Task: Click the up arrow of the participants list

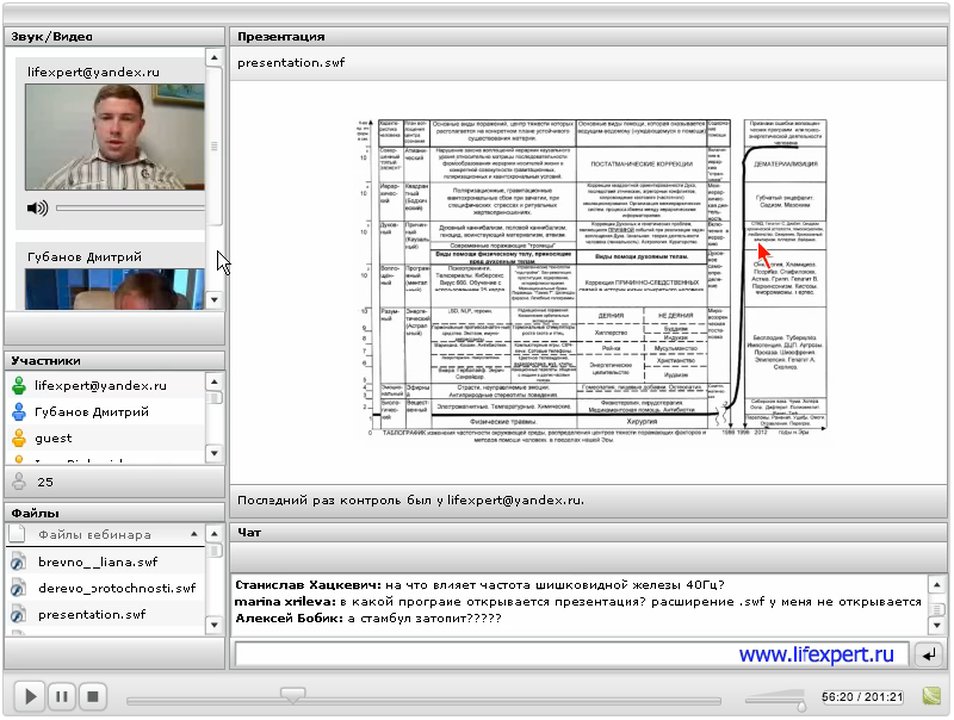Action: pyautogui.click(x=214, y=382)
